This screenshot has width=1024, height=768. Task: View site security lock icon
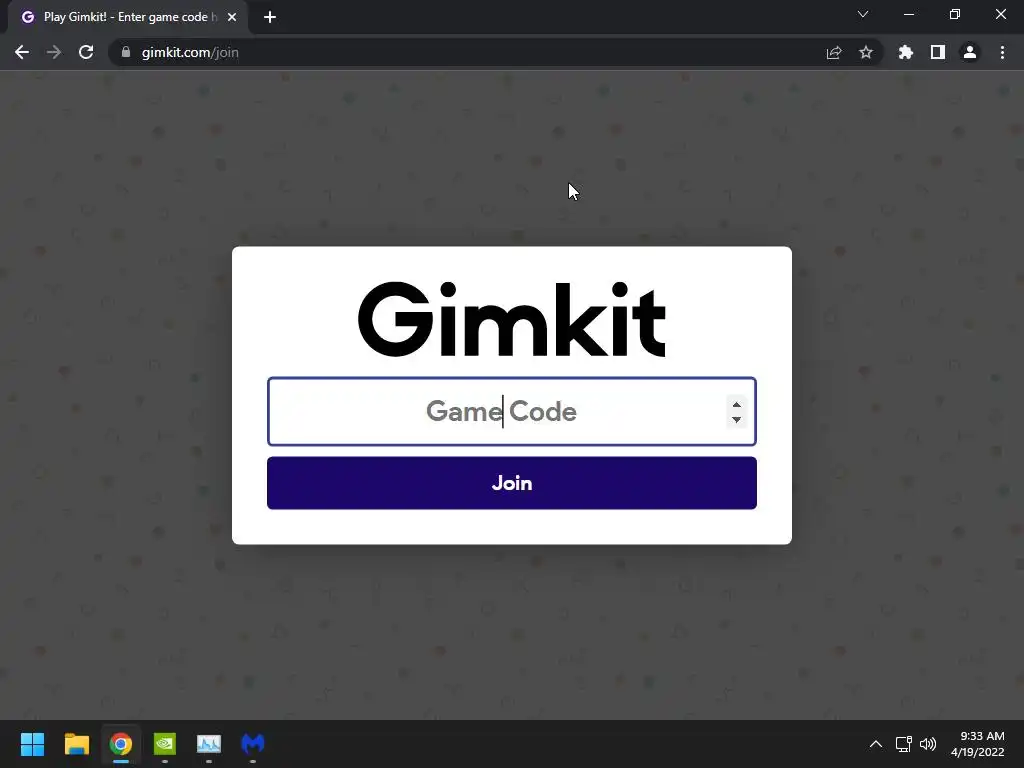click(126, 52)
